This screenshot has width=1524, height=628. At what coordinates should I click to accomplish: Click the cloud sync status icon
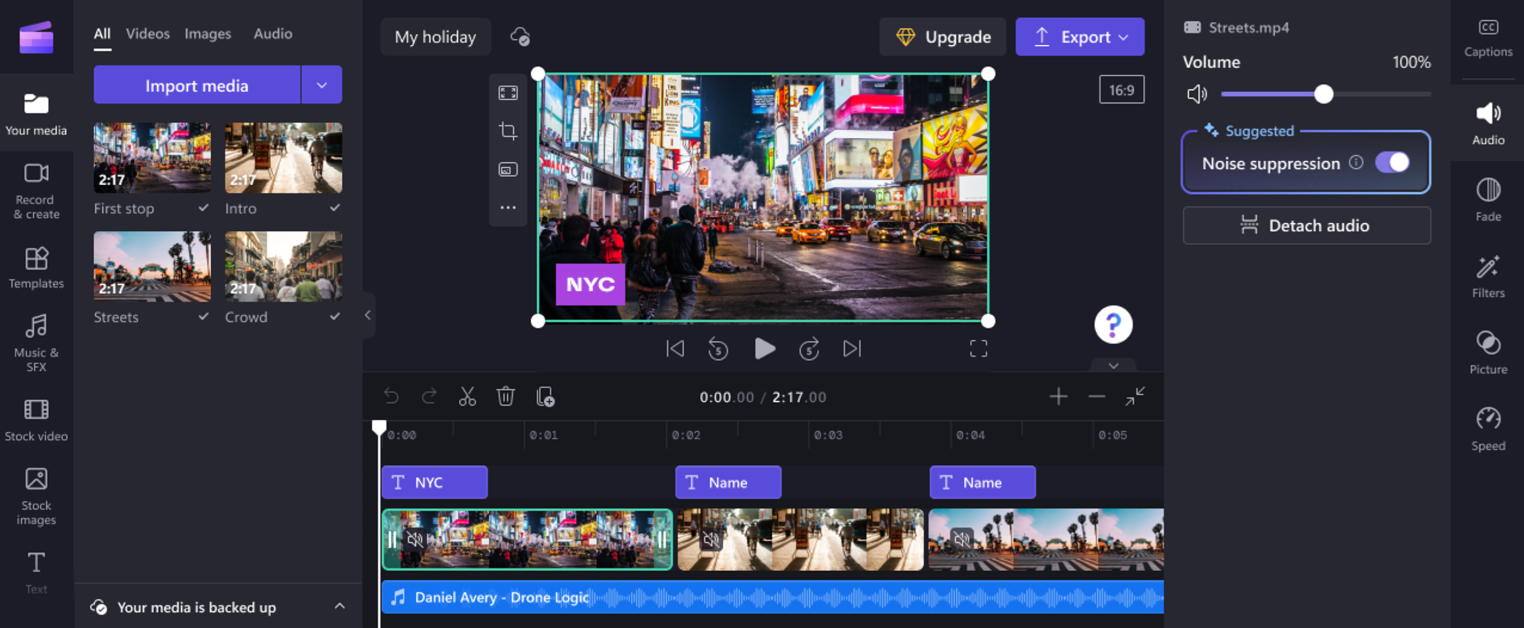pos(520,37)
